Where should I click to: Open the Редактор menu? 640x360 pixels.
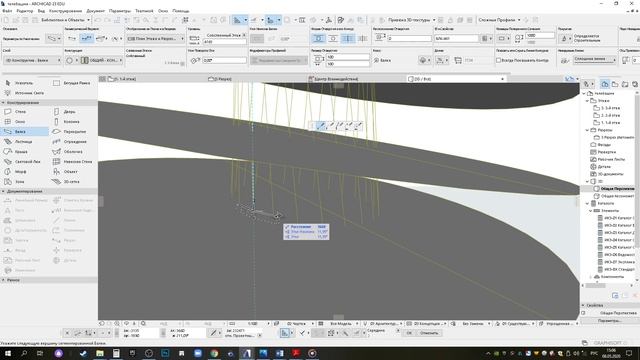[x=24, y=11]
